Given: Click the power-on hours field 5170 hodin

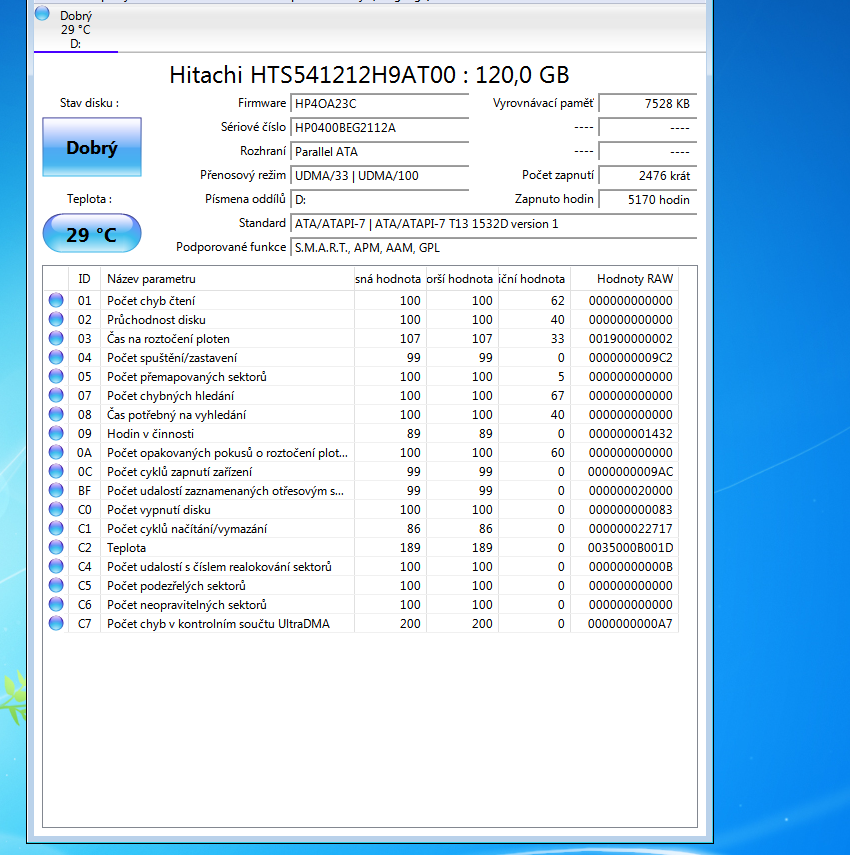Looking at the screenshot, I should click(648, 200).
